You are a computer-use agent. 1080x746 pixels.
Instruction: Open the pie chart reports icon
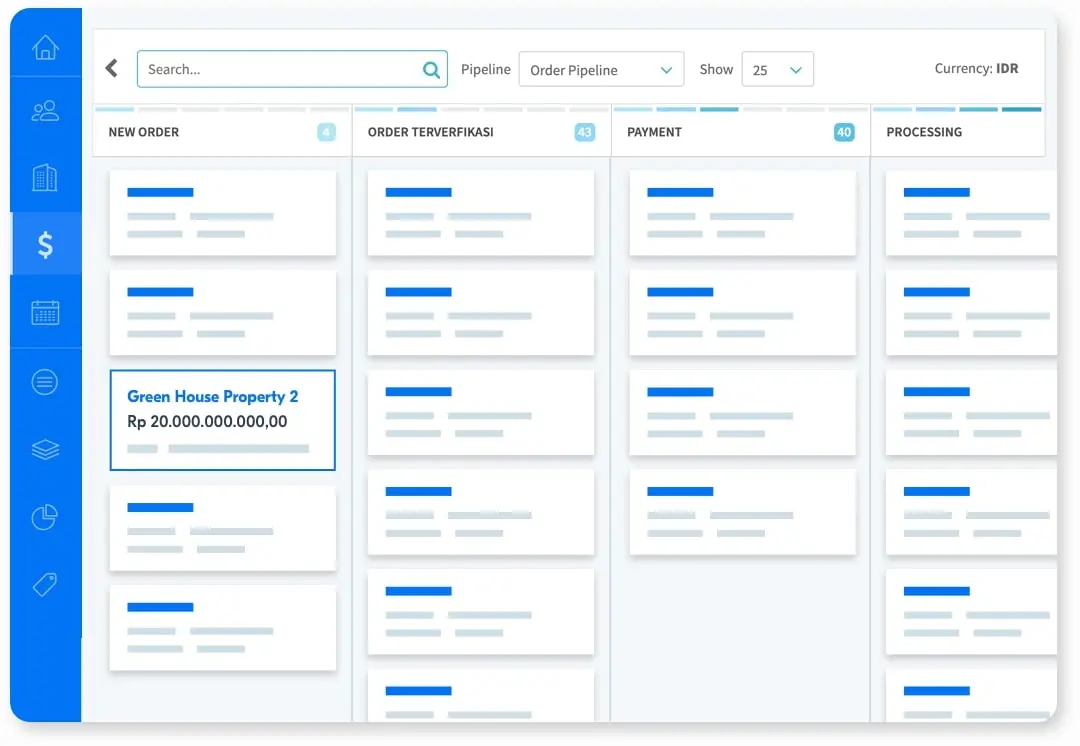(x=45, y=517)
